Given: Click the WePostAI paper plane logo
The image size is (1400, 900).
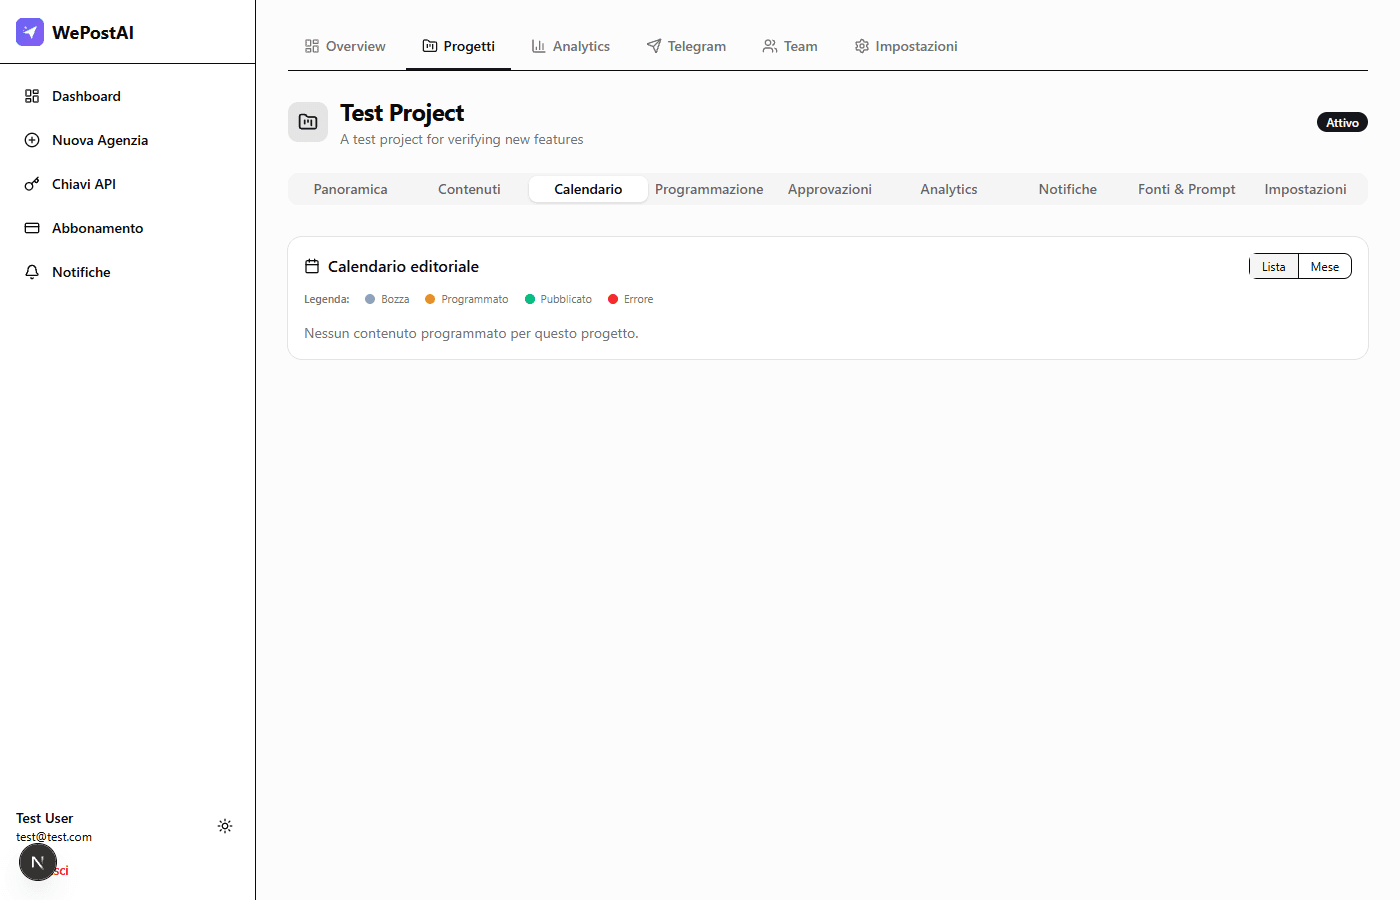Looking at the screenshot, I should click(x=30, y=32).
